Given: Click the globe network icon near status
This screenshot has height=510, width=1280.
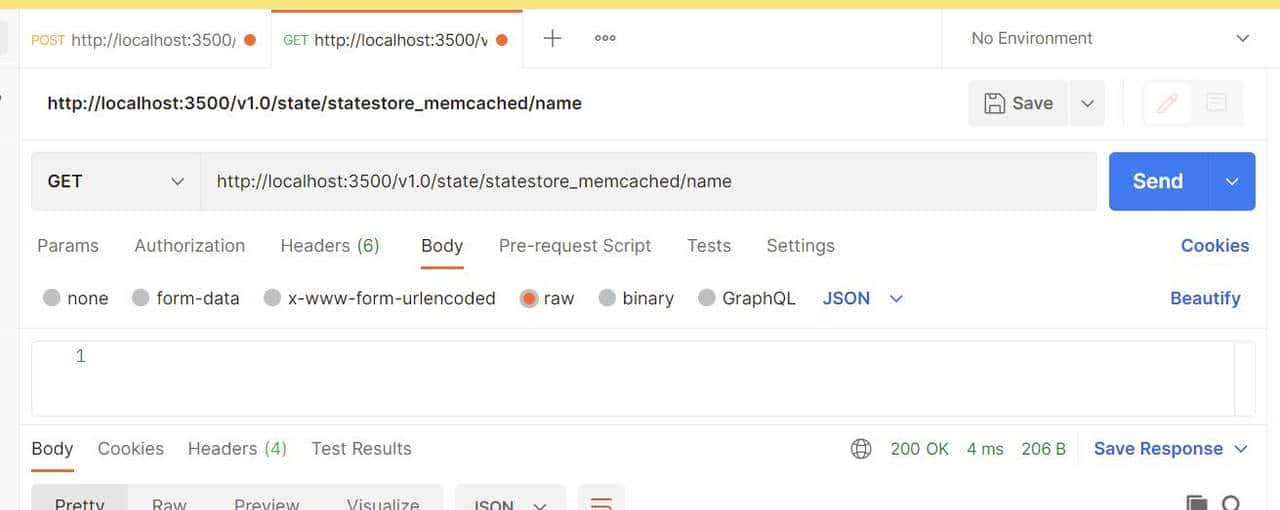Looking at the screenshot, I should [x=861, y=449].
